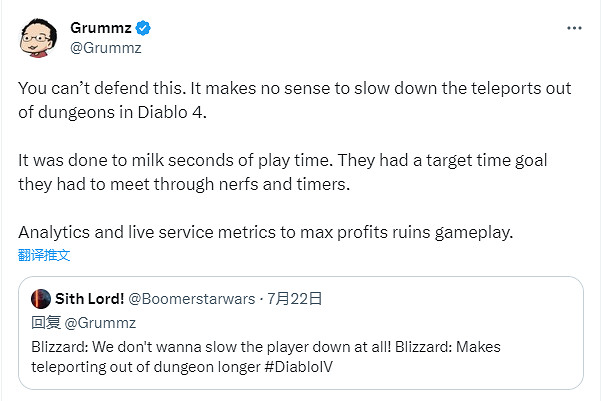Click the 翻译推文 translate link
The width and height of the screenshot is (601, 401).
pyautogui.click(x=44, y=255)
